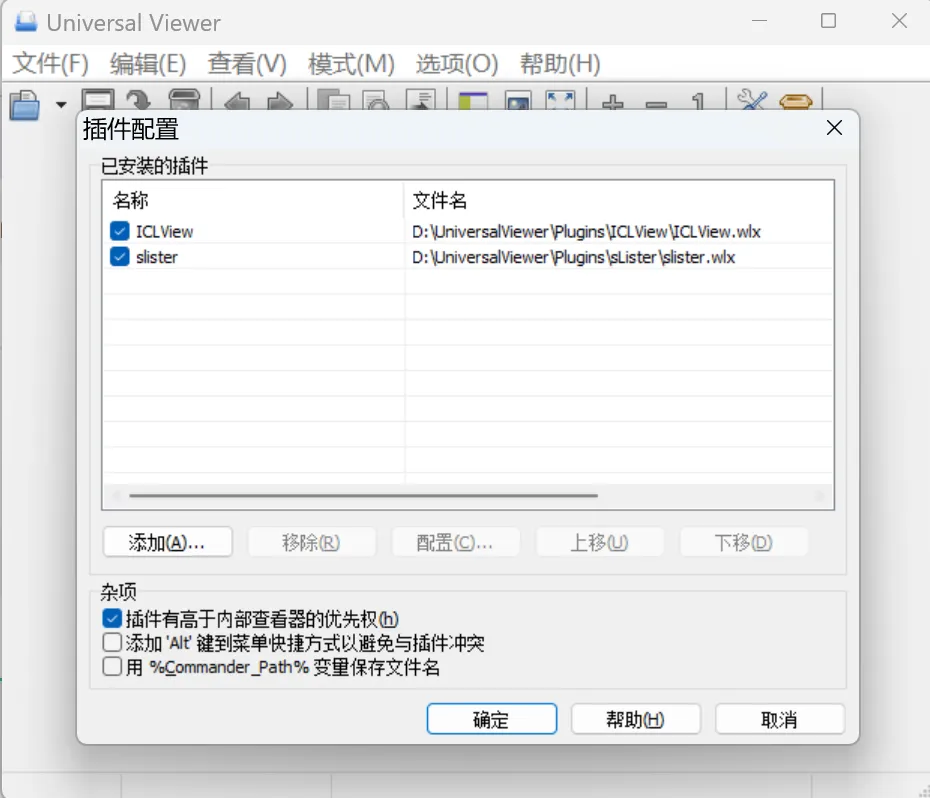Click the options wrench-and-screwdriver toolbar icon
The width and height of the screenshot is (930, 798).
coord(752,100)
